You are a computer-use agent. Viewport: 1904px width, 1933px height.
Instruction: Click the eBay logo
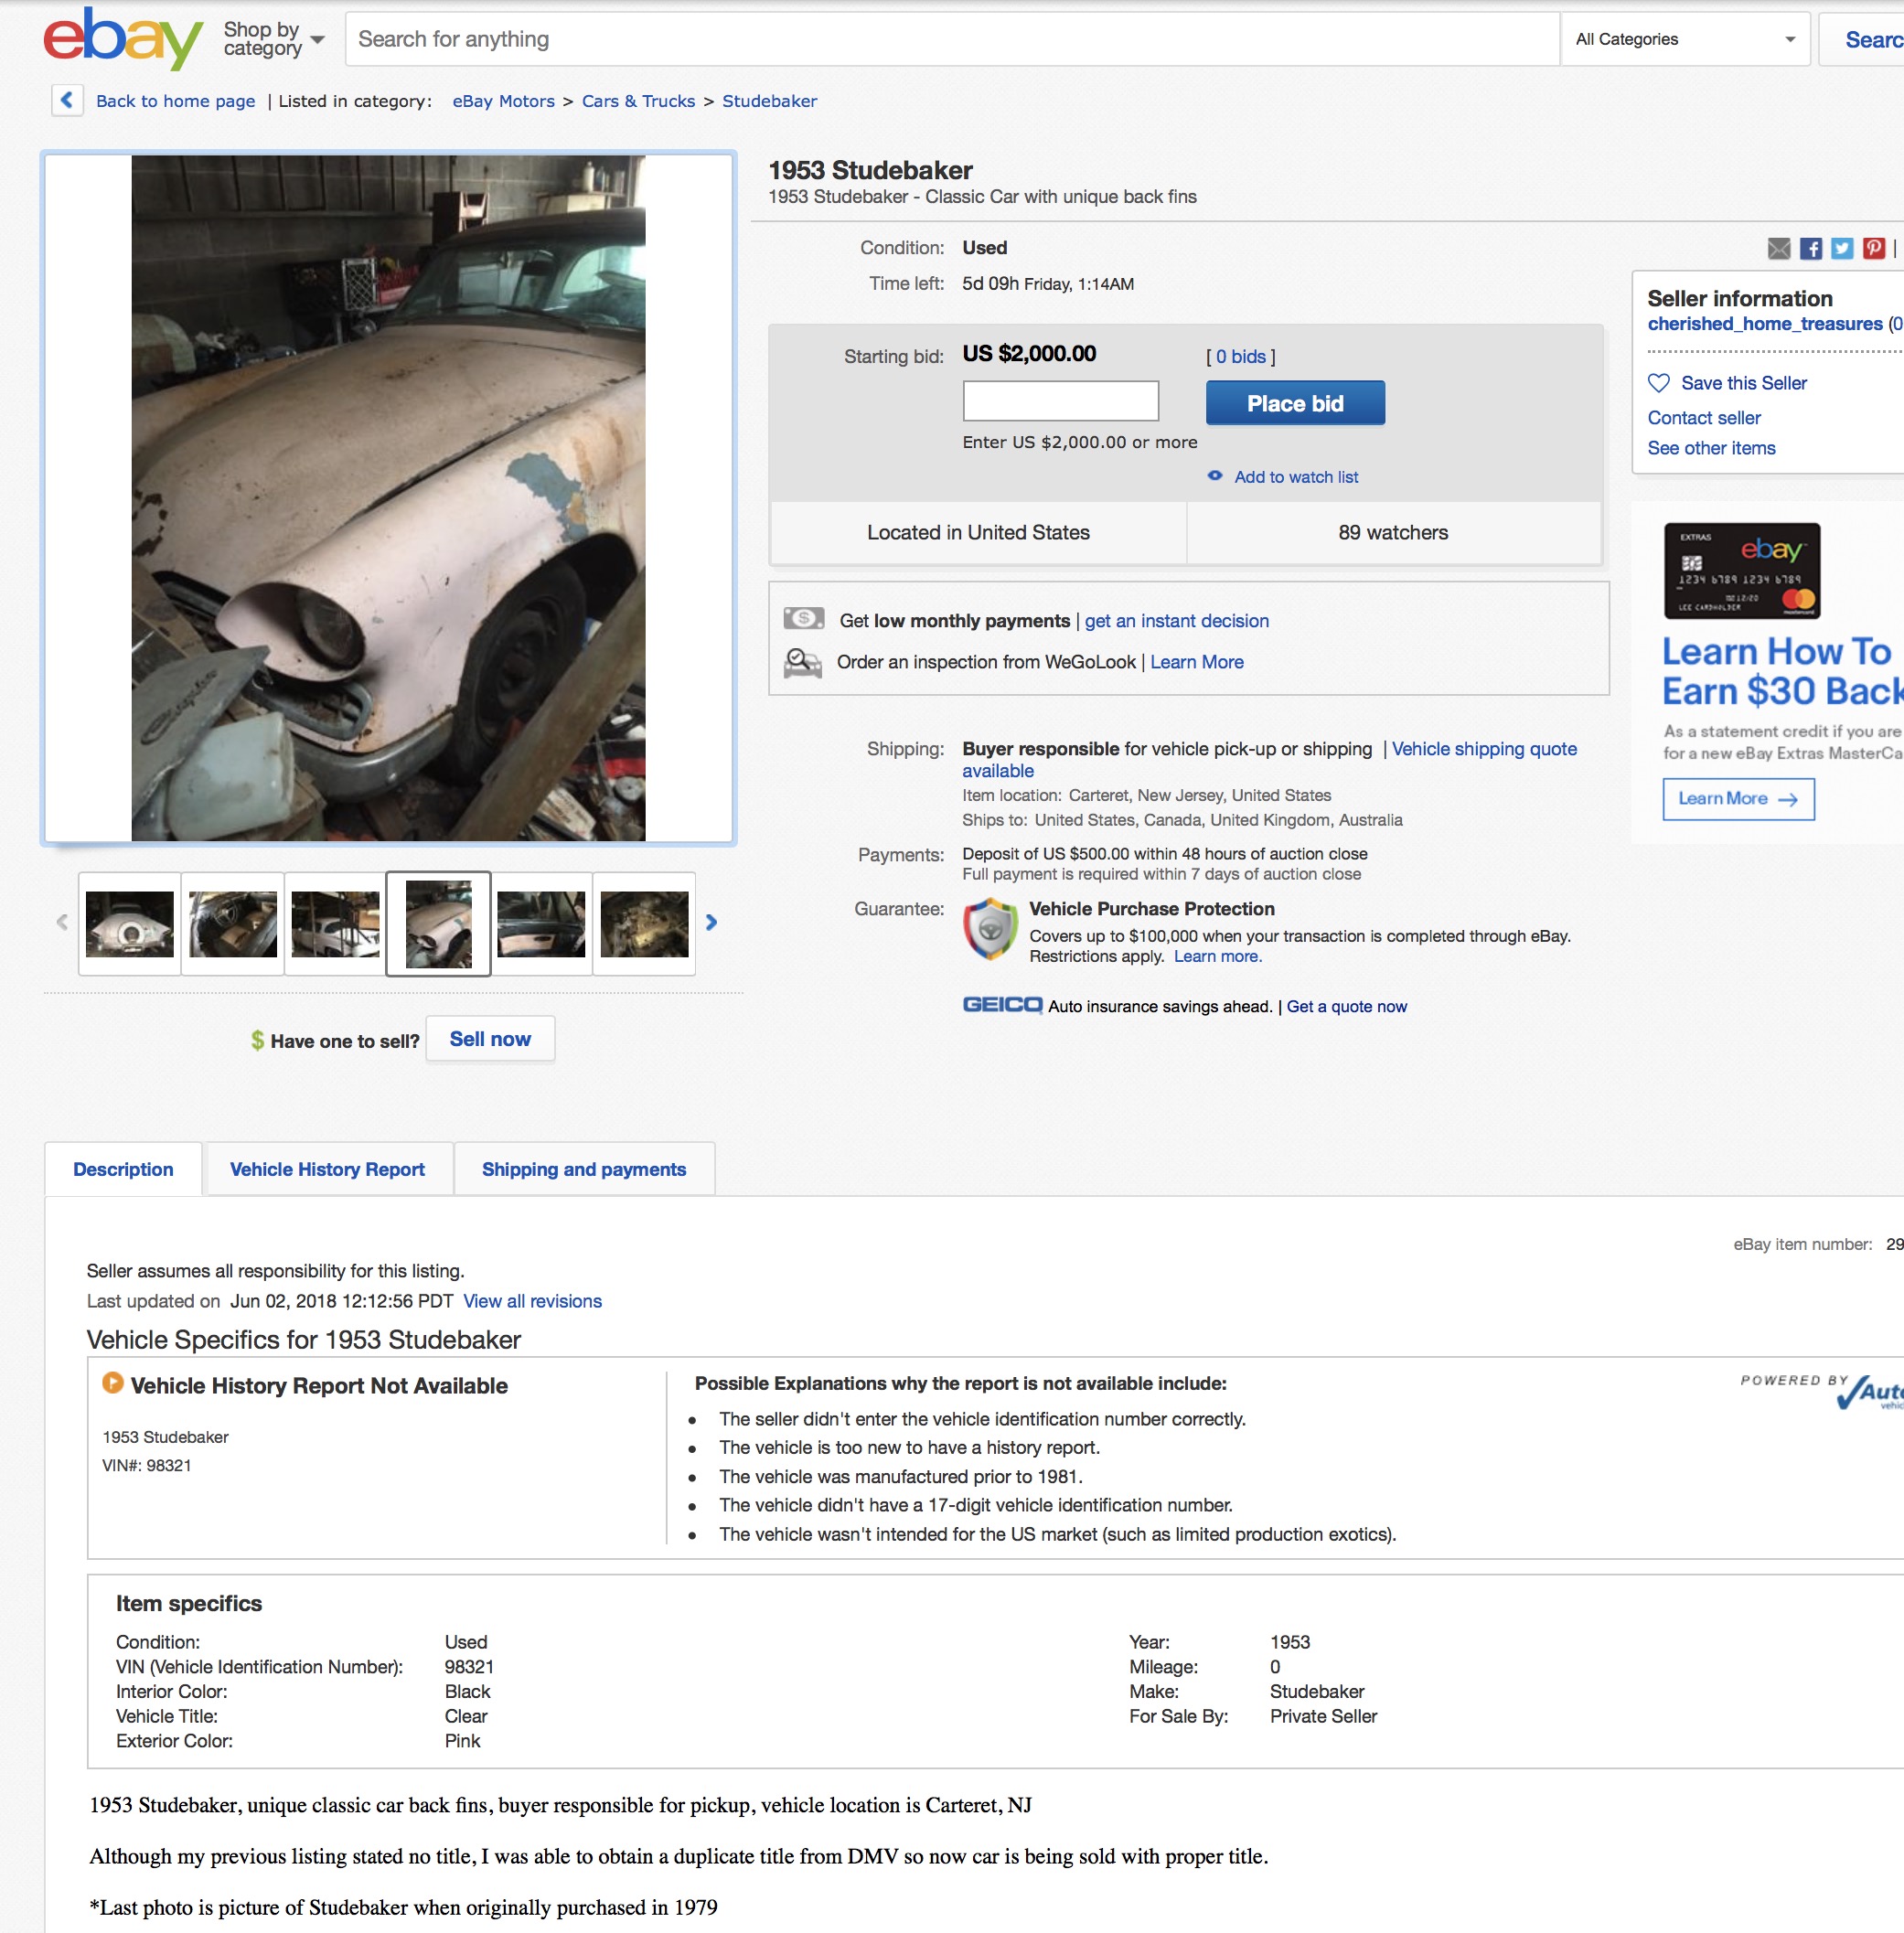point(123,38)
